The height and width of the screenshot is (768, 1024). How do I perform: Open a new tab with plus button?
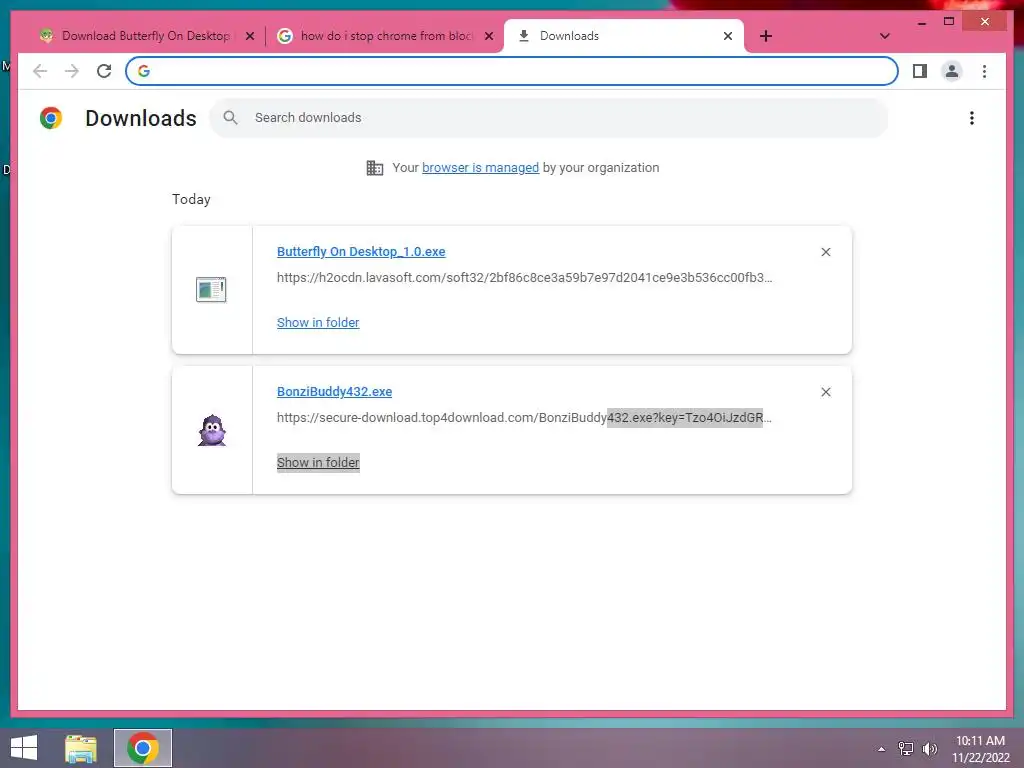(766, 36)
